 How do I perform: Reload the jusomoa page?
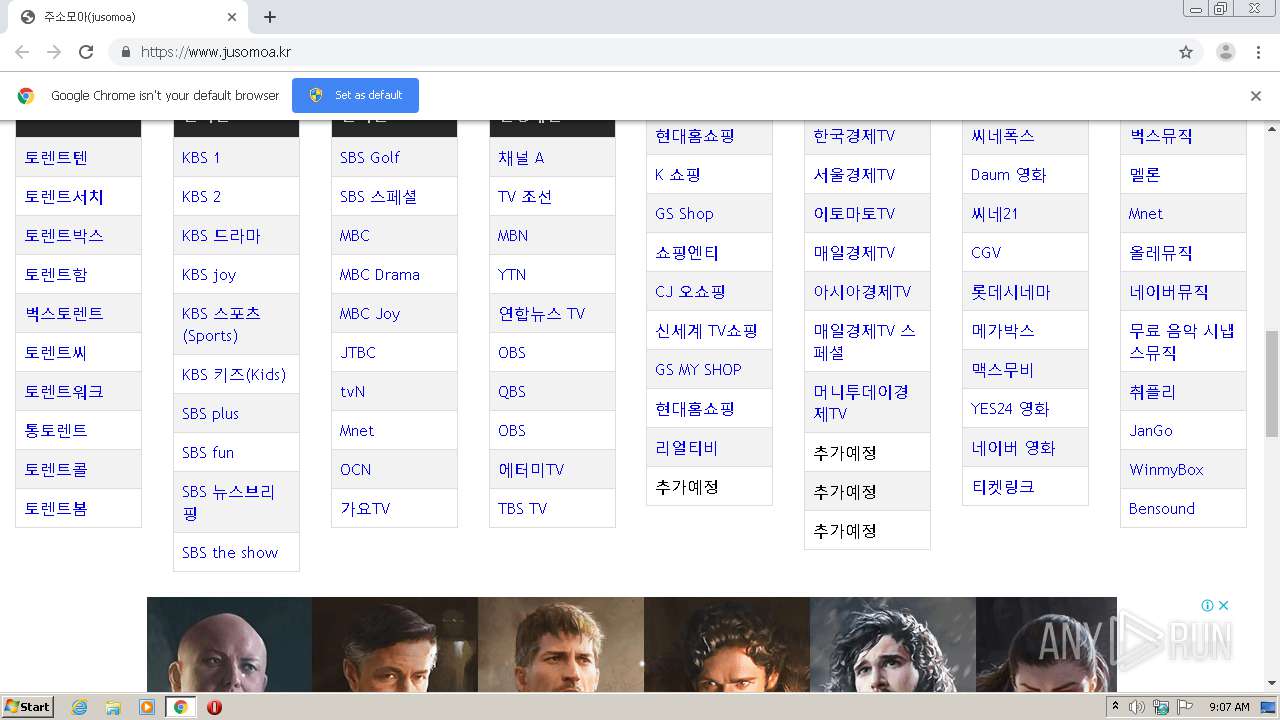86,52
